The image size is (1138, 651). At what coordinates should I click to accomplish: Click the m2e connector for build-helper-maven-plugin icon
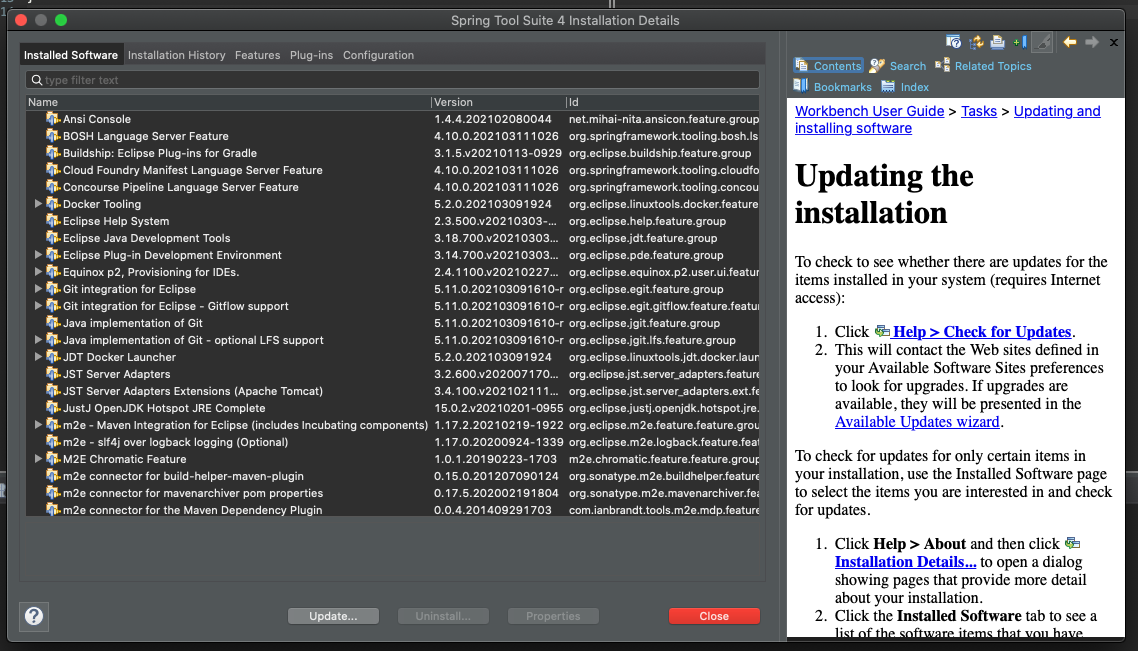pos(53,476)
